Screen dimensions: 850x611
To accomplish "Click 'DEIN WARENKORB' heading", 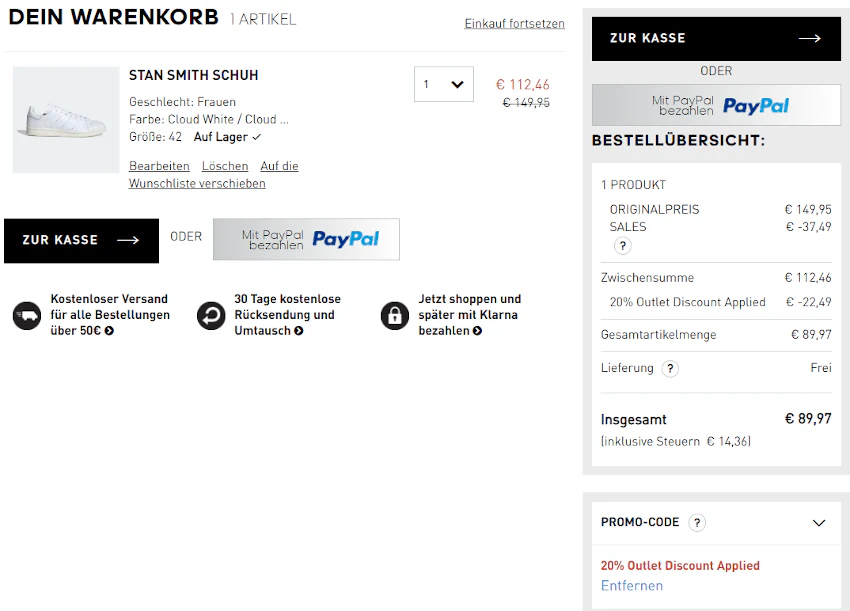I will click(113, 17).
